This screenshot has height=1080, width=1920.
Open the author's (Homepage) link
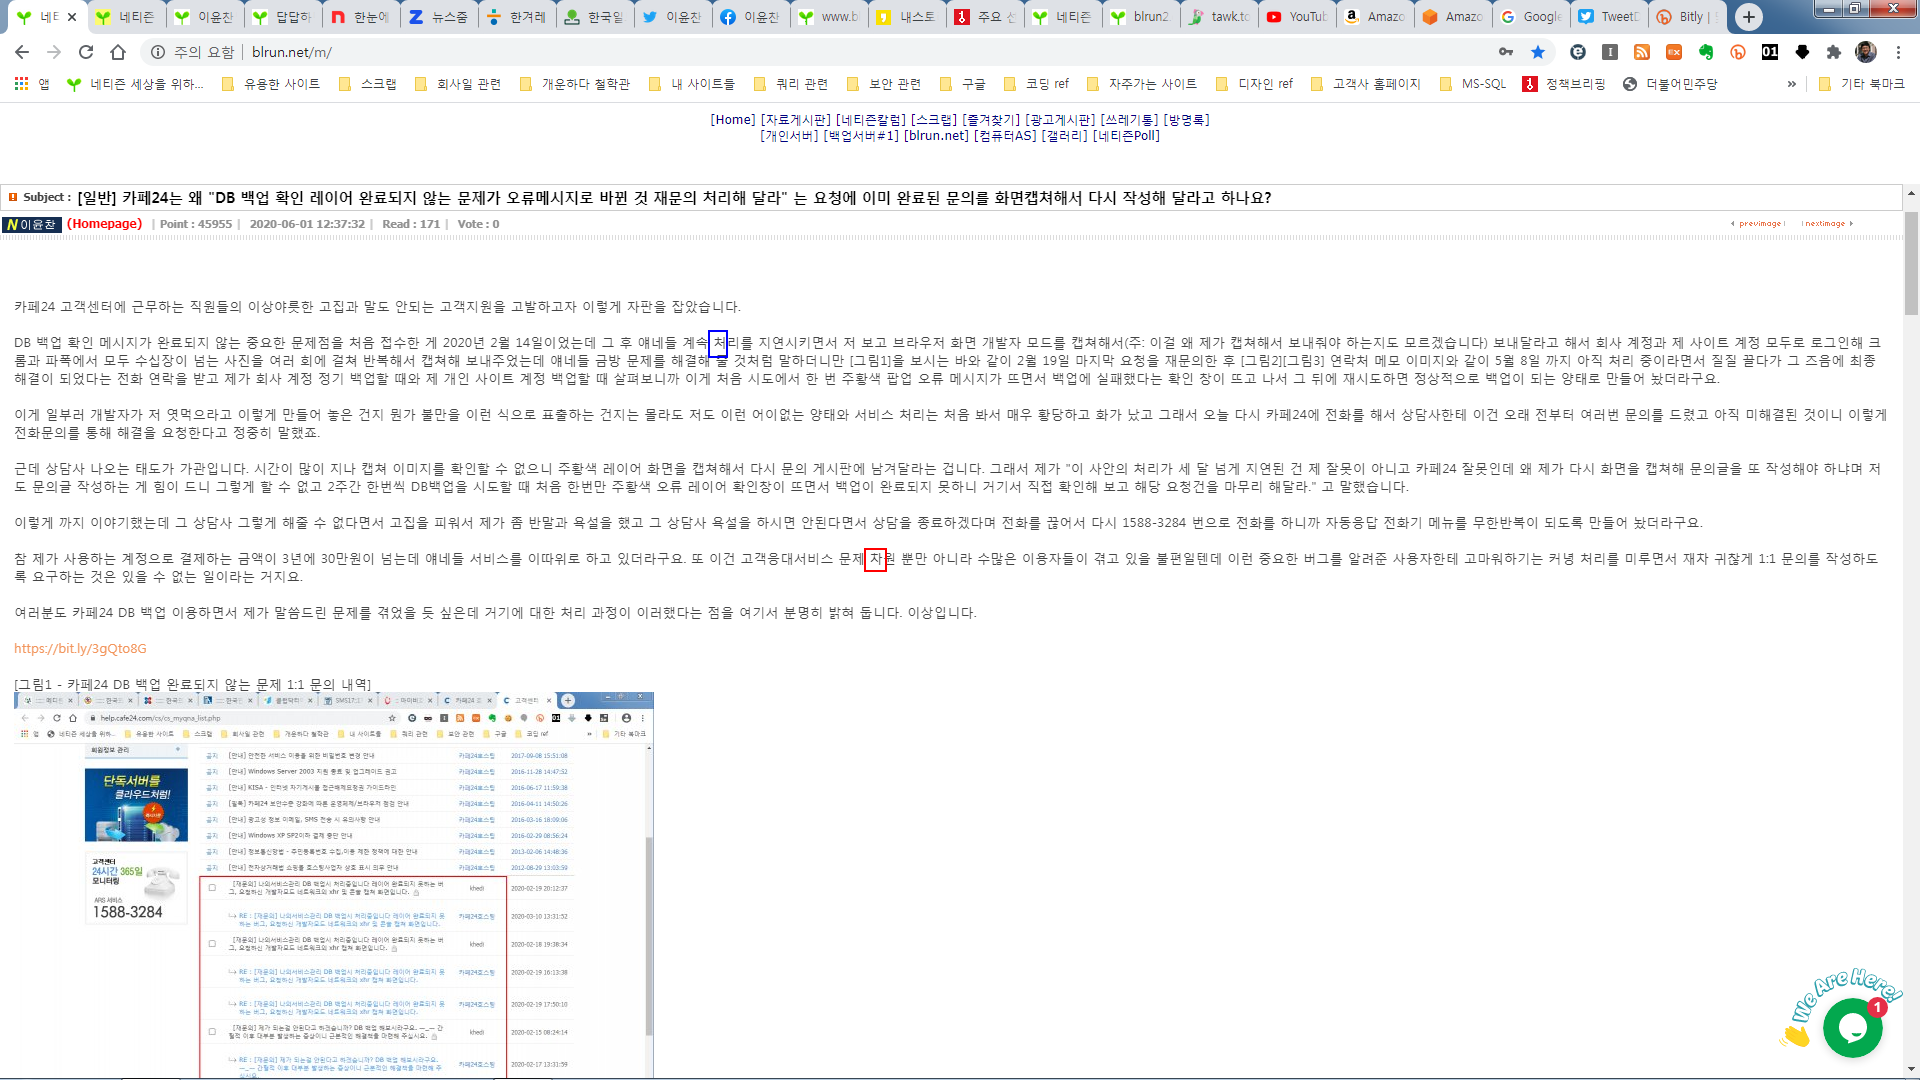tap(104, 224)
